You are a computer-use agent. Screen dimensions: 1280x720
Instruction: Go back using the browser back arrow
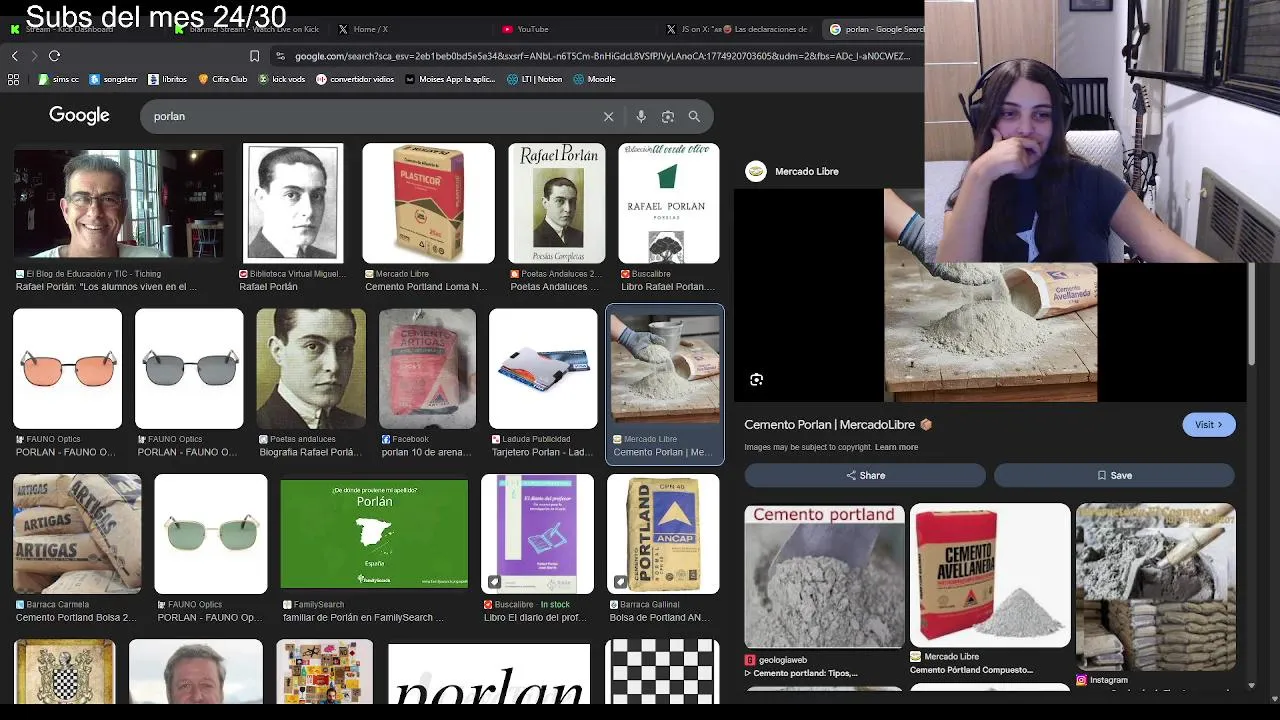pos(14,56)
